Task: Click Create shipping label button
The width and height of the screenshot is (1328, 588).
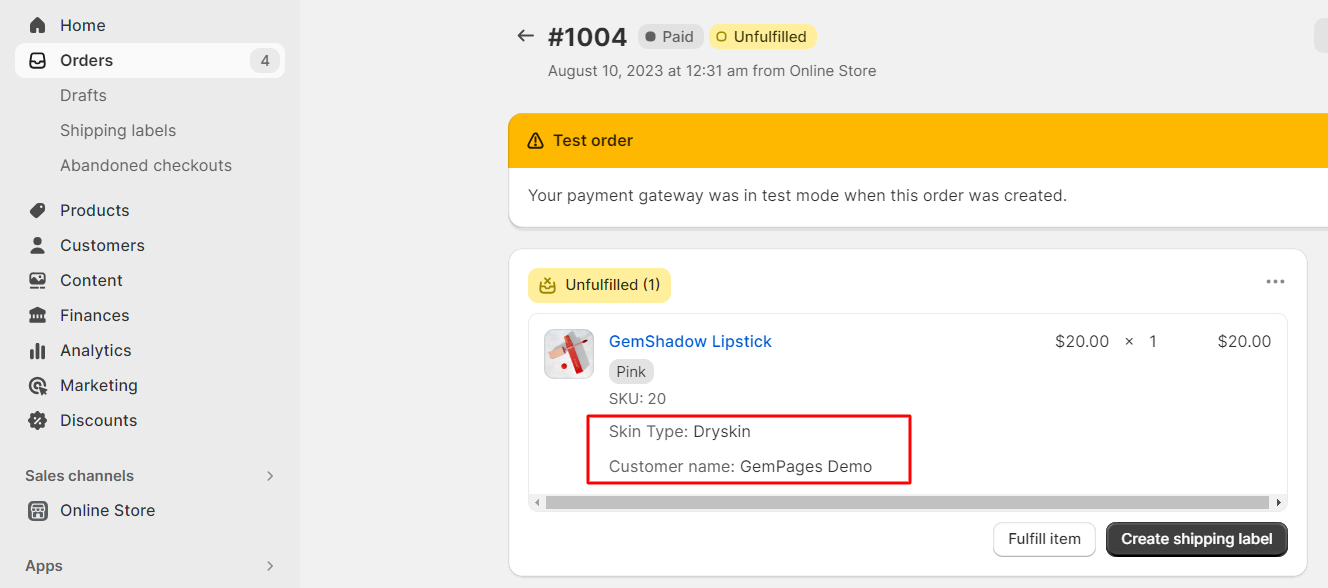Action: [x=1196, y=539]
